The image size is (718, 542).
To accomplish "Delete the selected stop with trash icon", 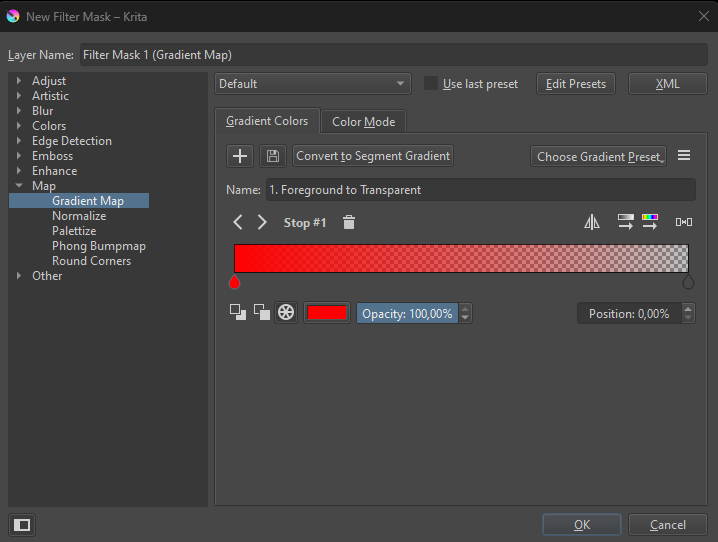I will click(348, 222).
